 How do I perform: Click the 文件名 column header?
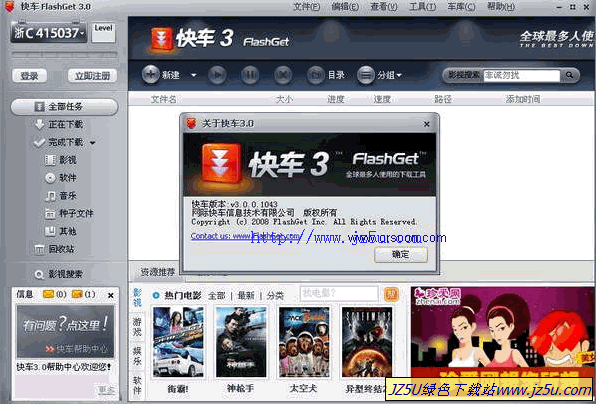tap(163, 99)
